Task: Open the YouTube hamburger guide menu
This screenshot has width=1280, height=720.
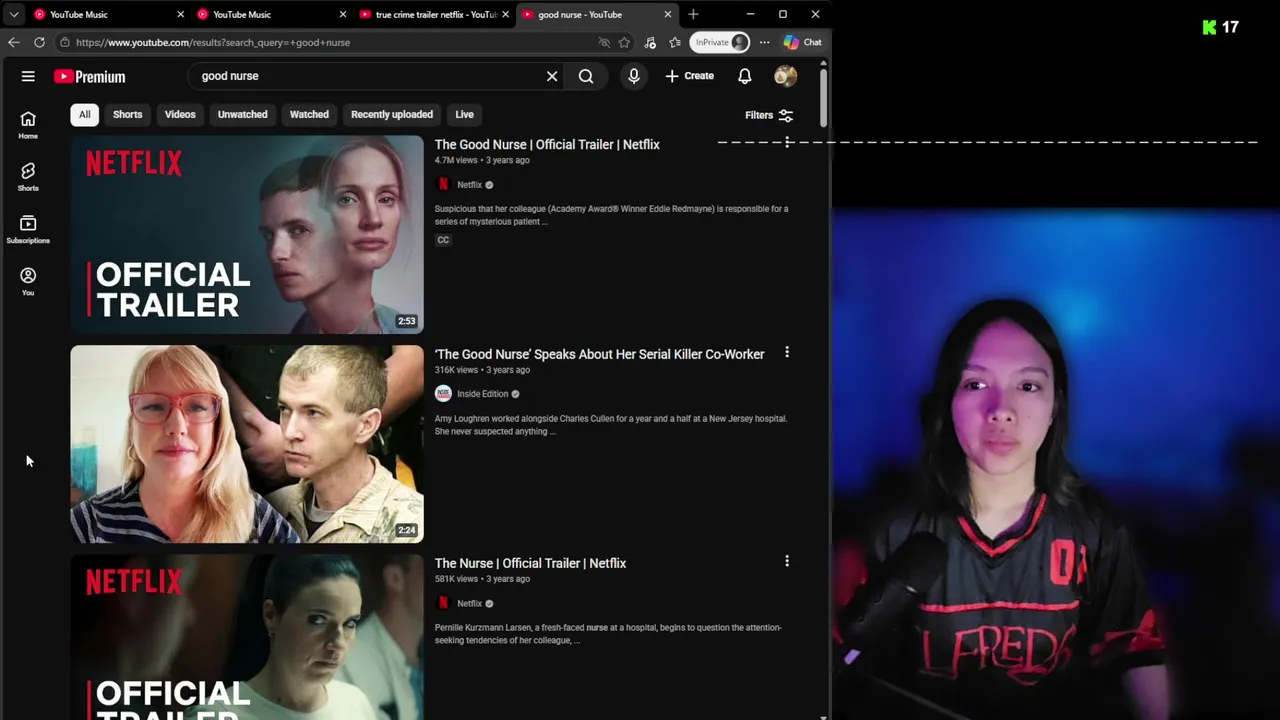Action: tap(28, 76)
